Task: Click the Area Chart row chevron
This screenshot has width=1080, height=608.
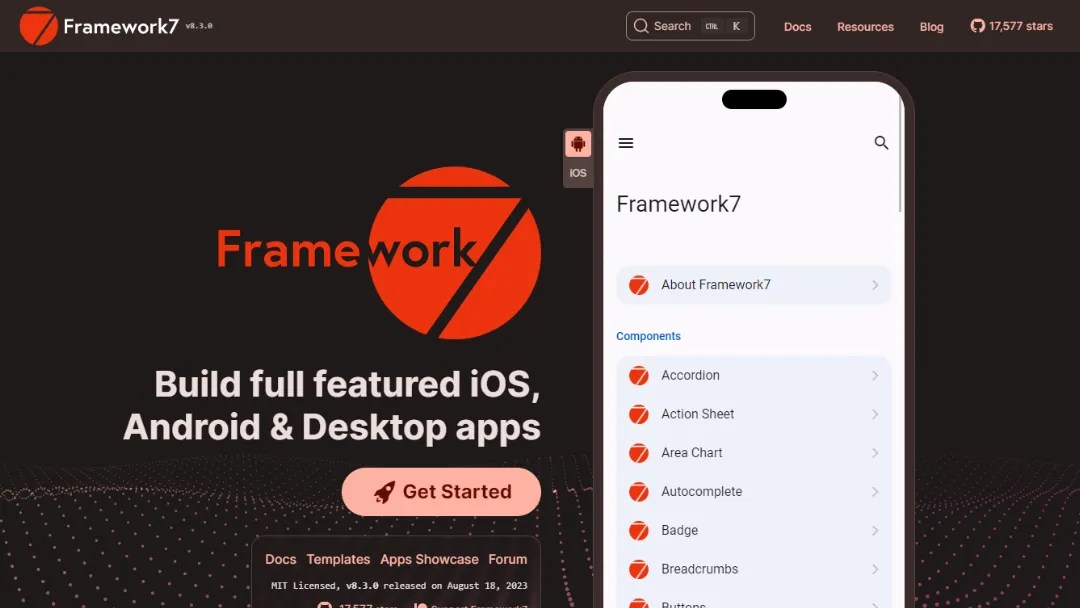Action: (875, 452)
